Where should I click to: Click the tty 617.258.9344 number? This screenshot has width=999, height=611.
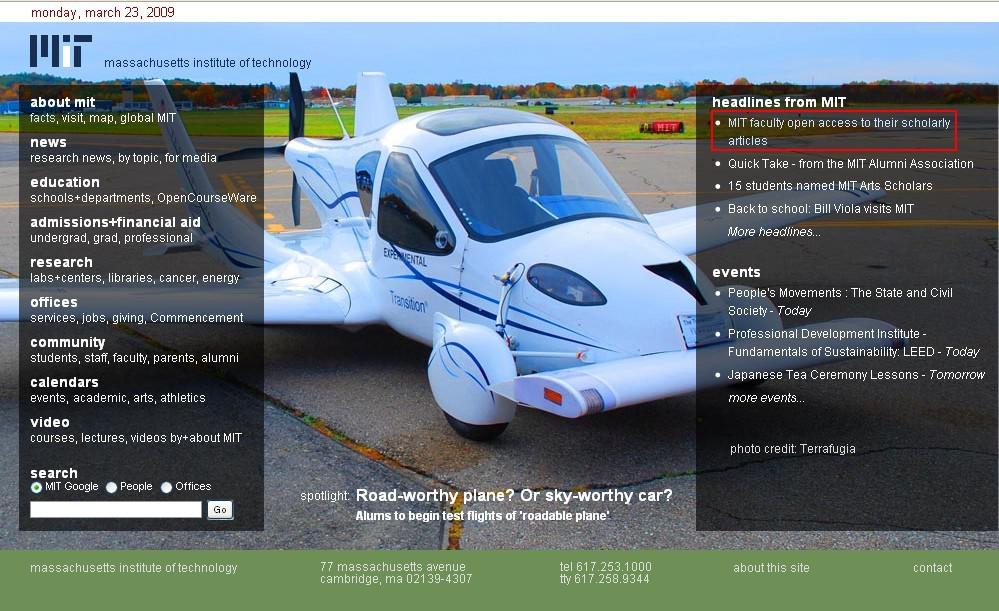pyautogui.click(x=605, y=579)
